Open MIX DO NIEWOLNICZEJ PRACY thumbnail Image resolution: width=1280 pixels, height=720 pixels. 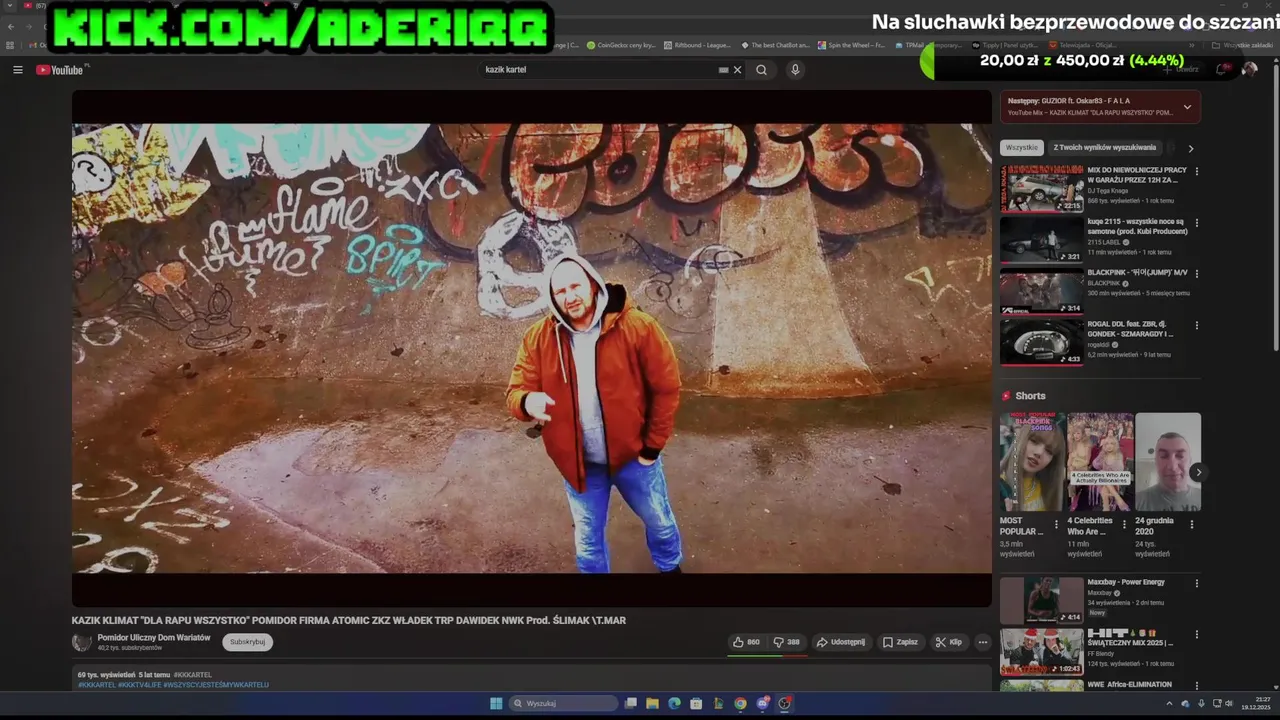pyautogui.click(x=1042, y=187)
